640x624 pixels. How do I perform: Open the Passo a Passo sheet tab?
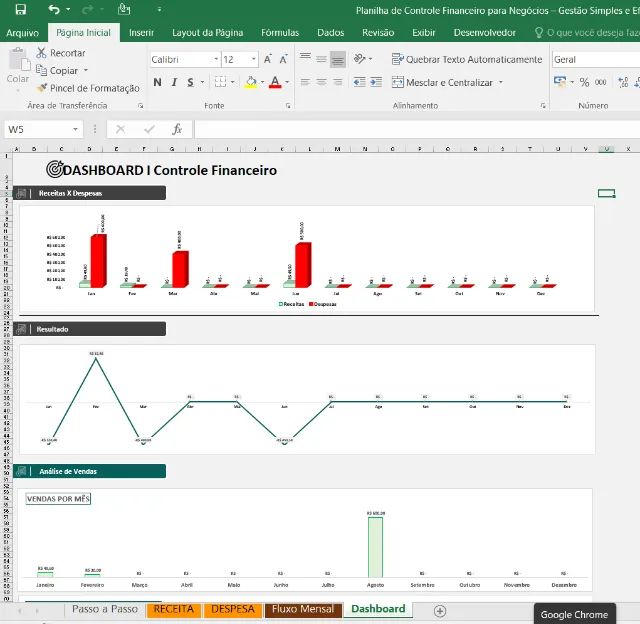105,609
